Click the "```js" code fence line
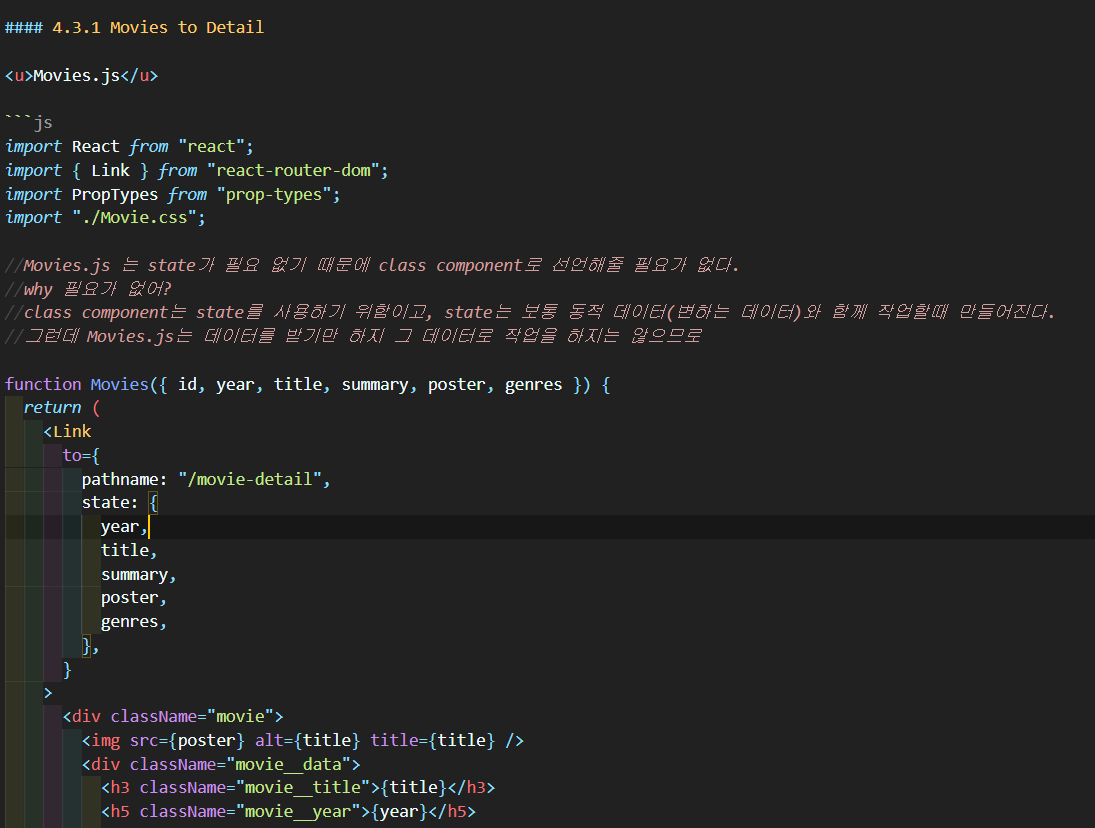Viewport: 1095px width, 828px height. click(x=29, y=123)
